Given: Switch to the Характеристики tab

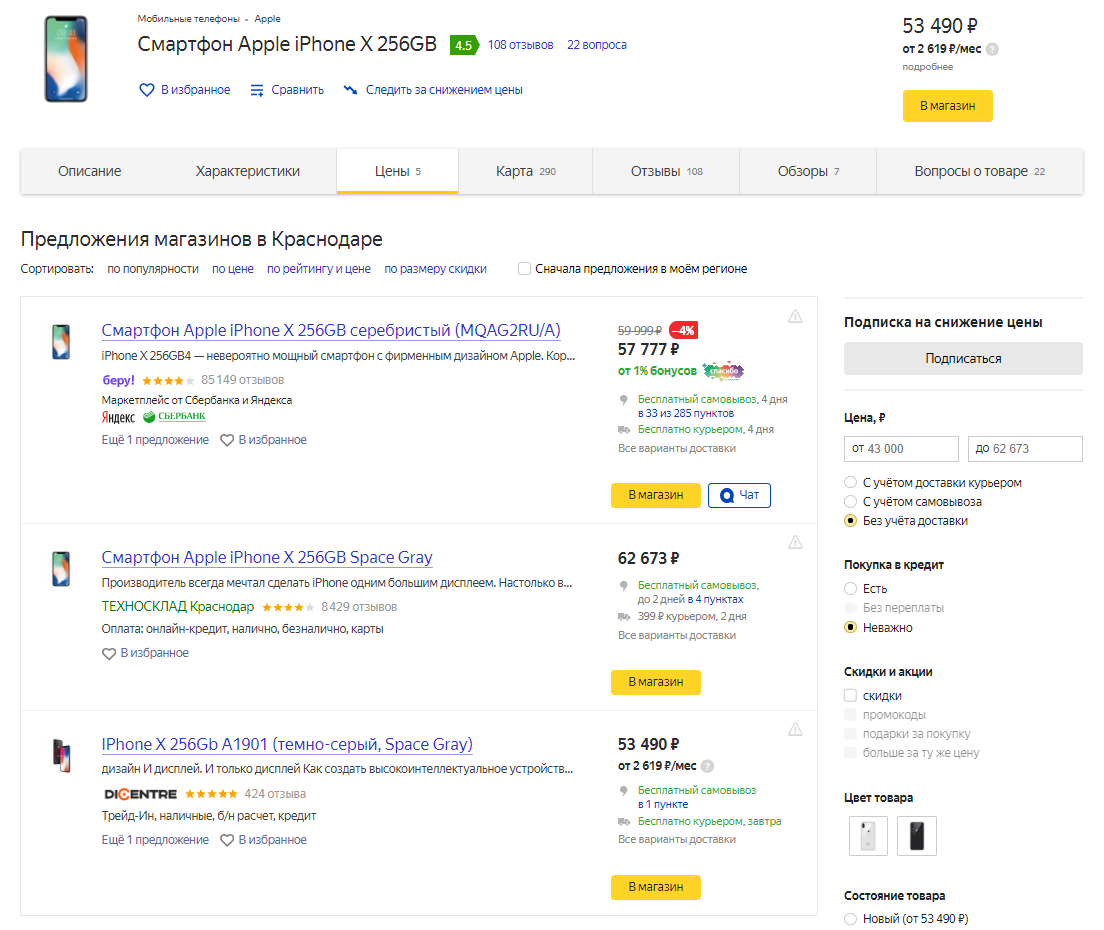Looking at the screenshot, I should click(x=248, y=171).
